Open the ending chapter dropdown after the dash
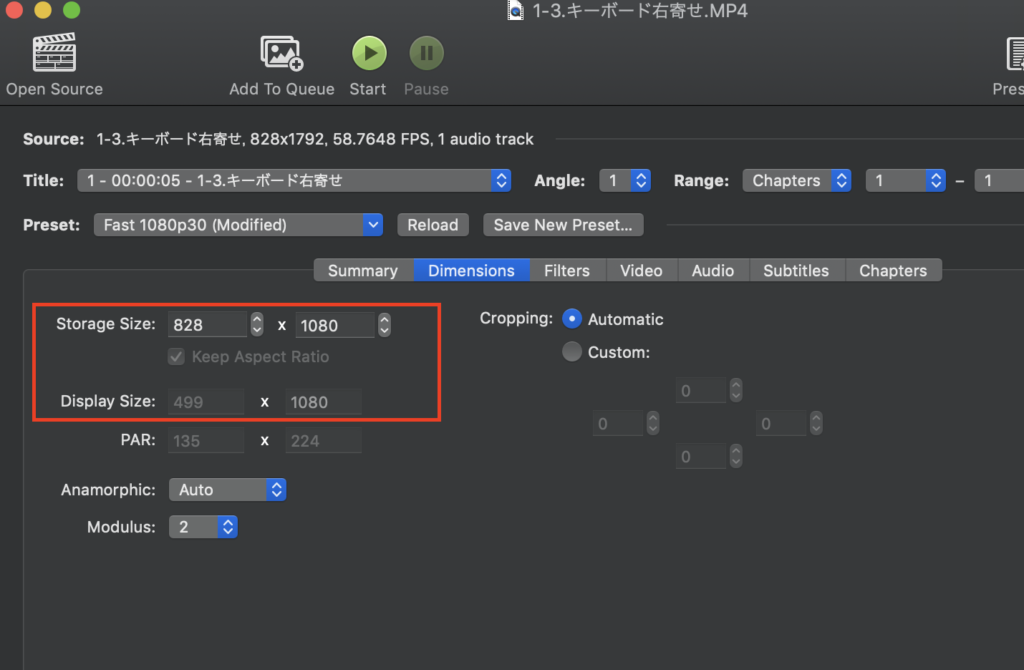This screenshot has width=1024, height=670. tap(999, 180)
